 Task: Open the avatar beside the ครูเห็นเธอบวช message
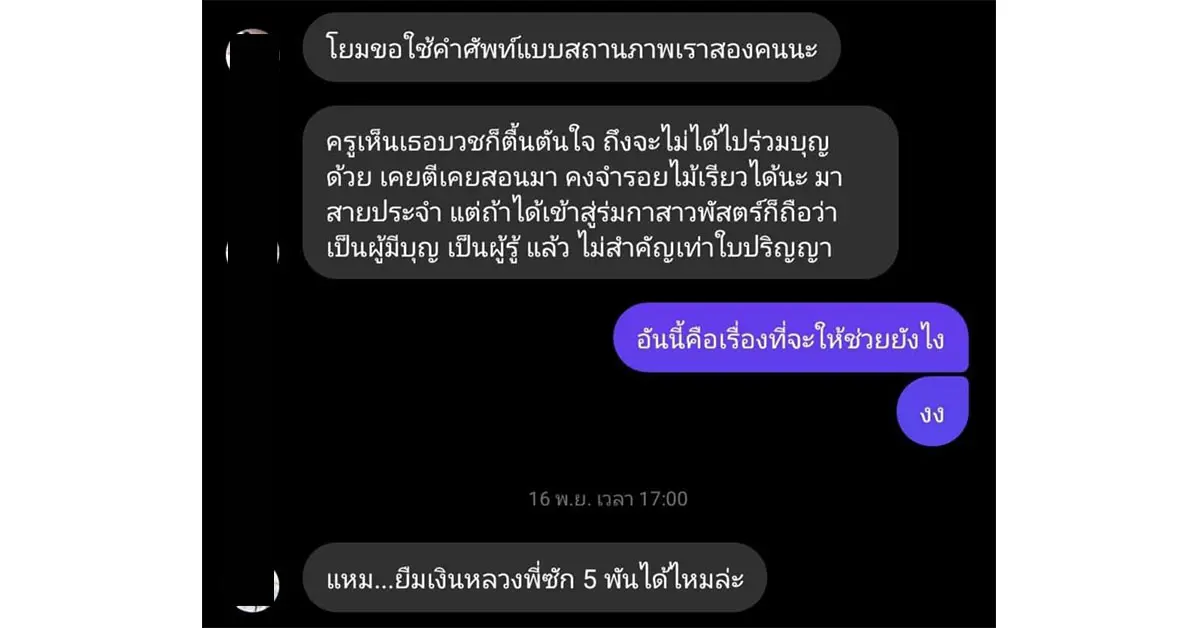click(253, 249)
